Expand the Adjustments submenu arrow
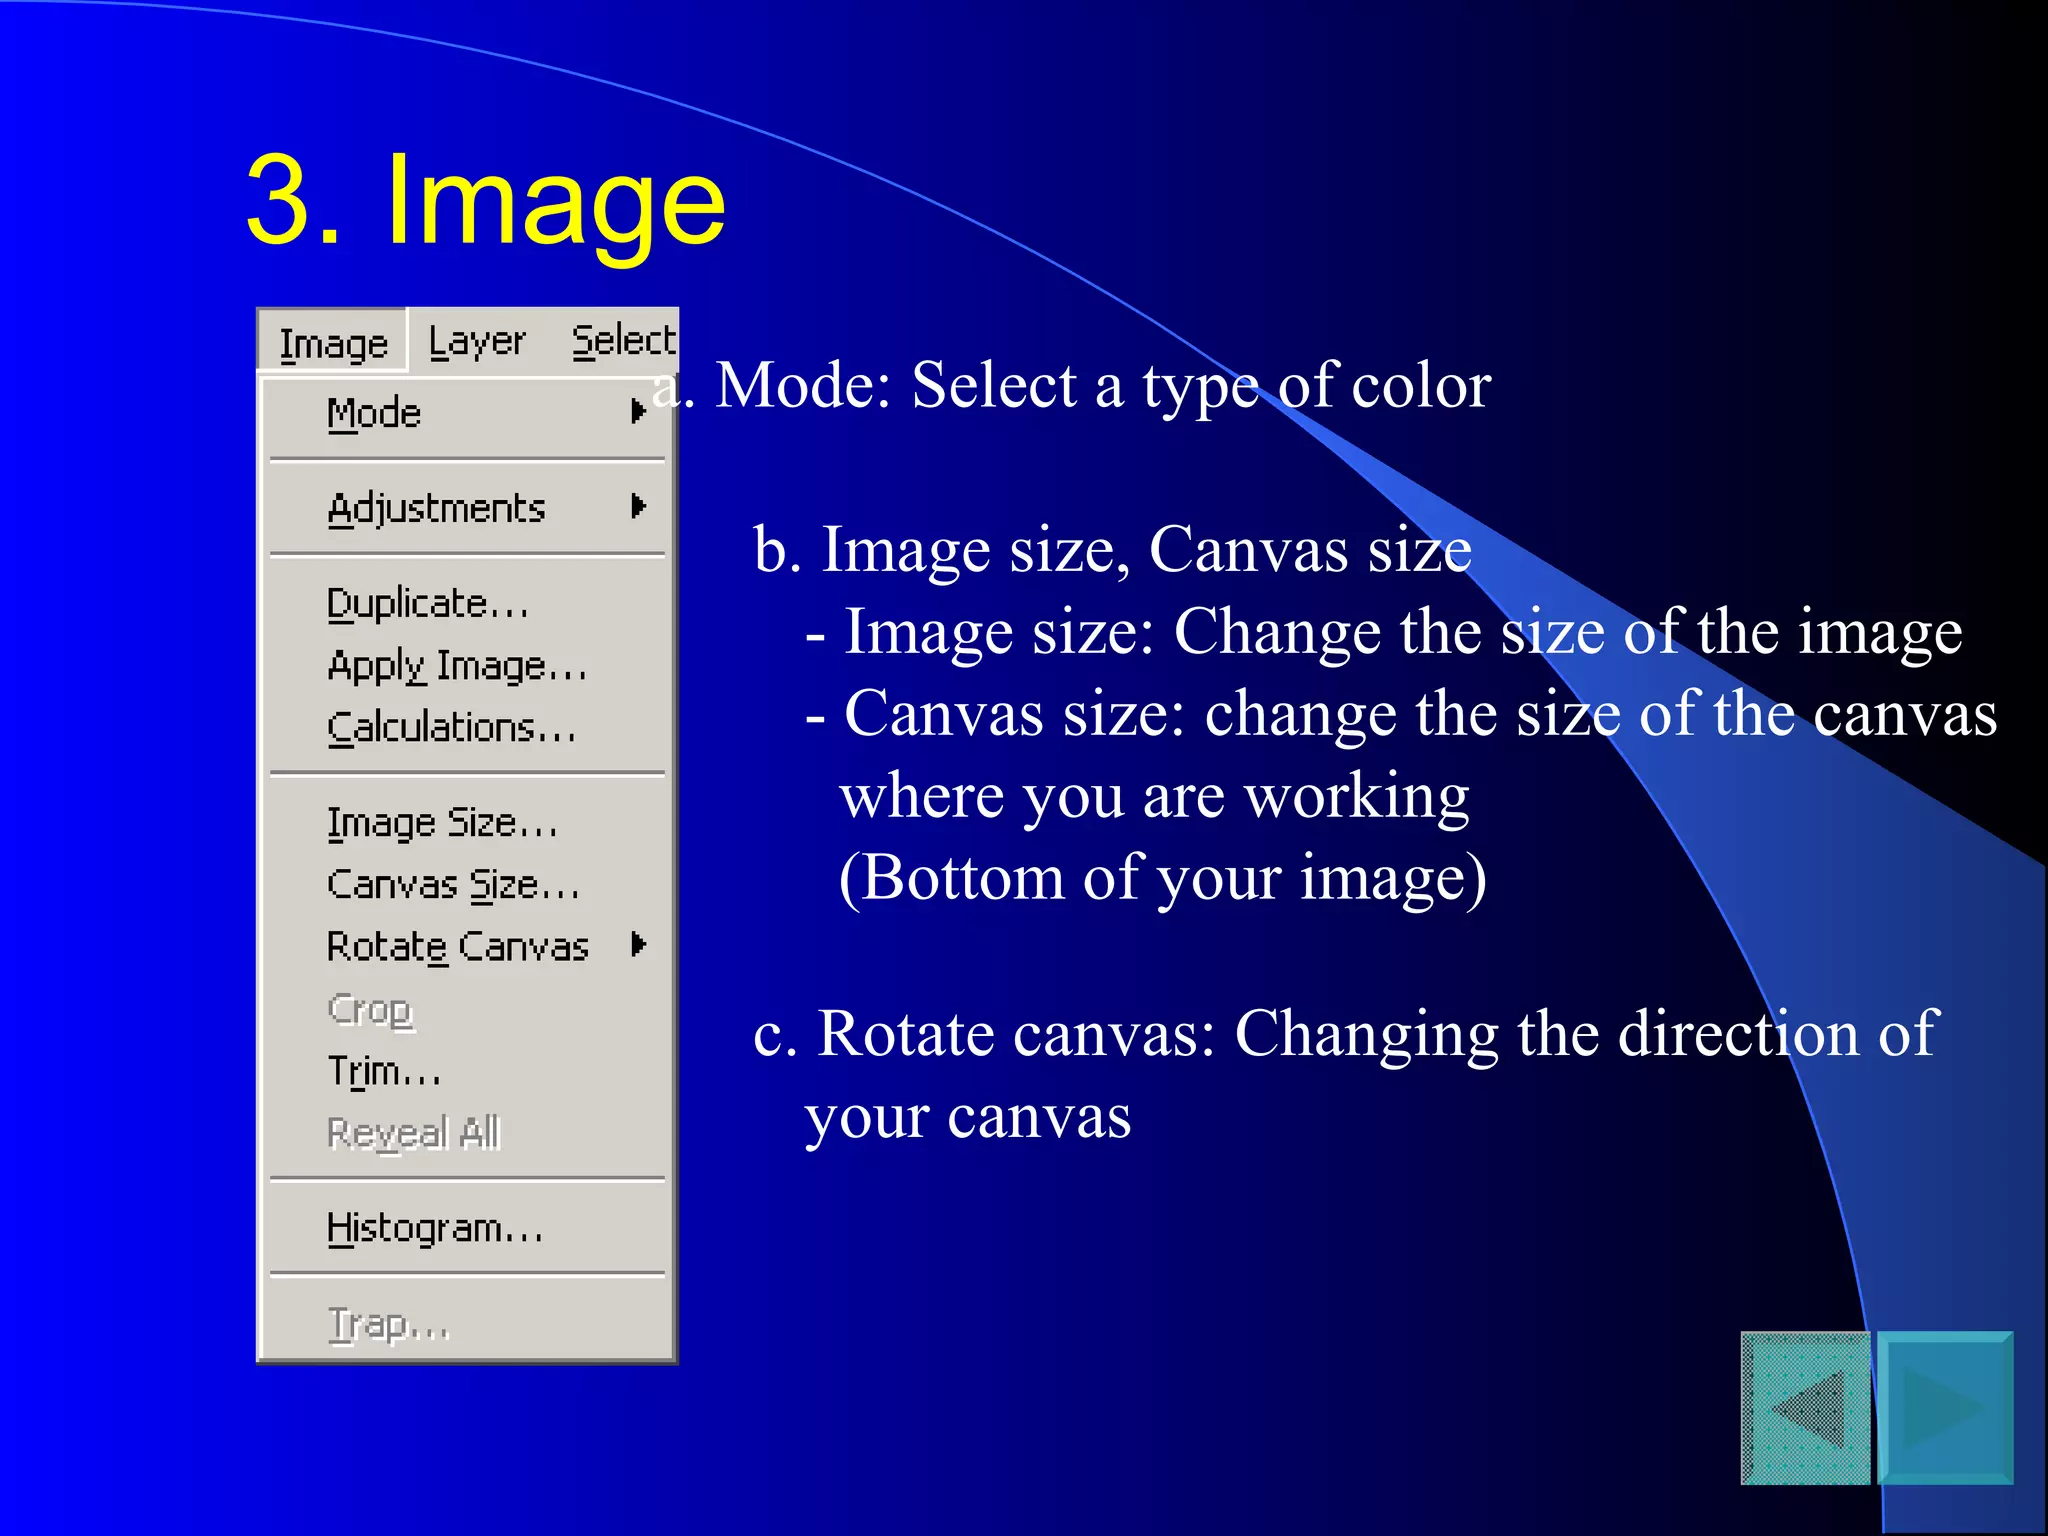Screen dimensions: 2048x1536 [x=638, y=506]
